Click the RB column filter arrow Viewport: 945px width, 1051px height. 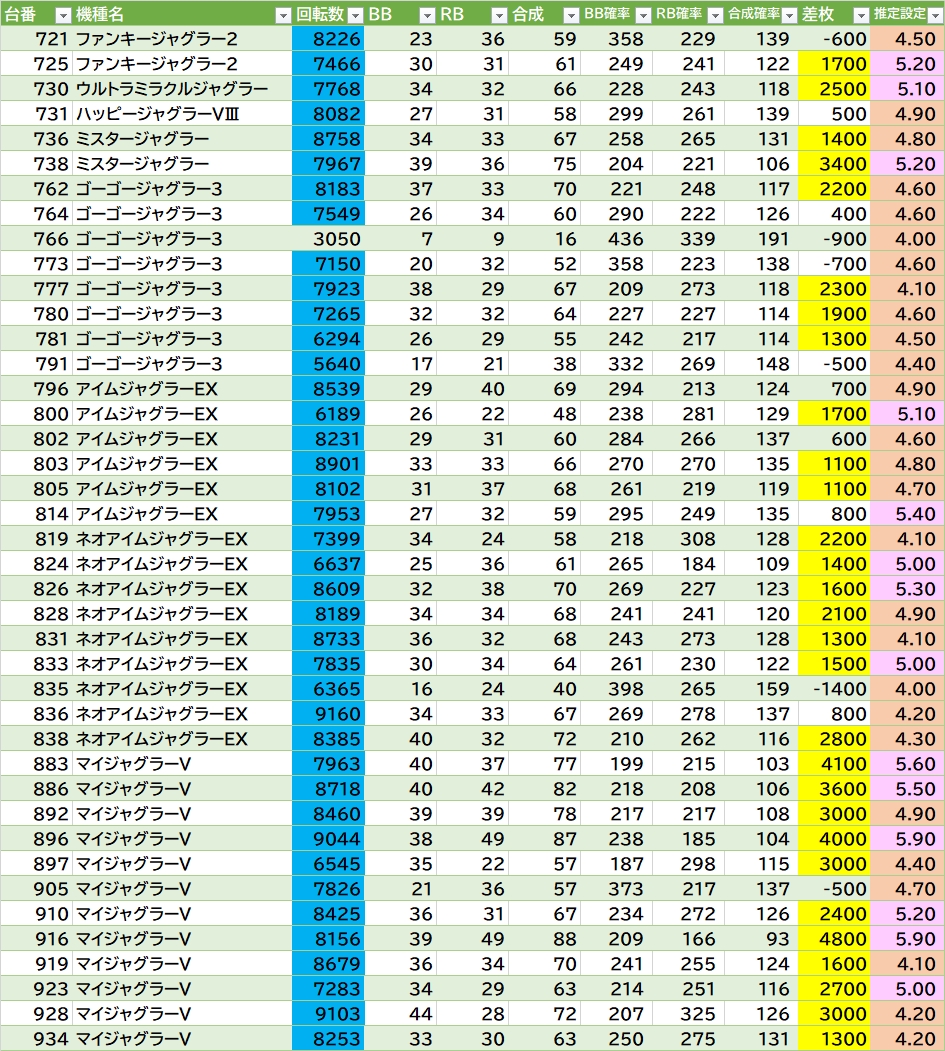(x=499, y=15)
